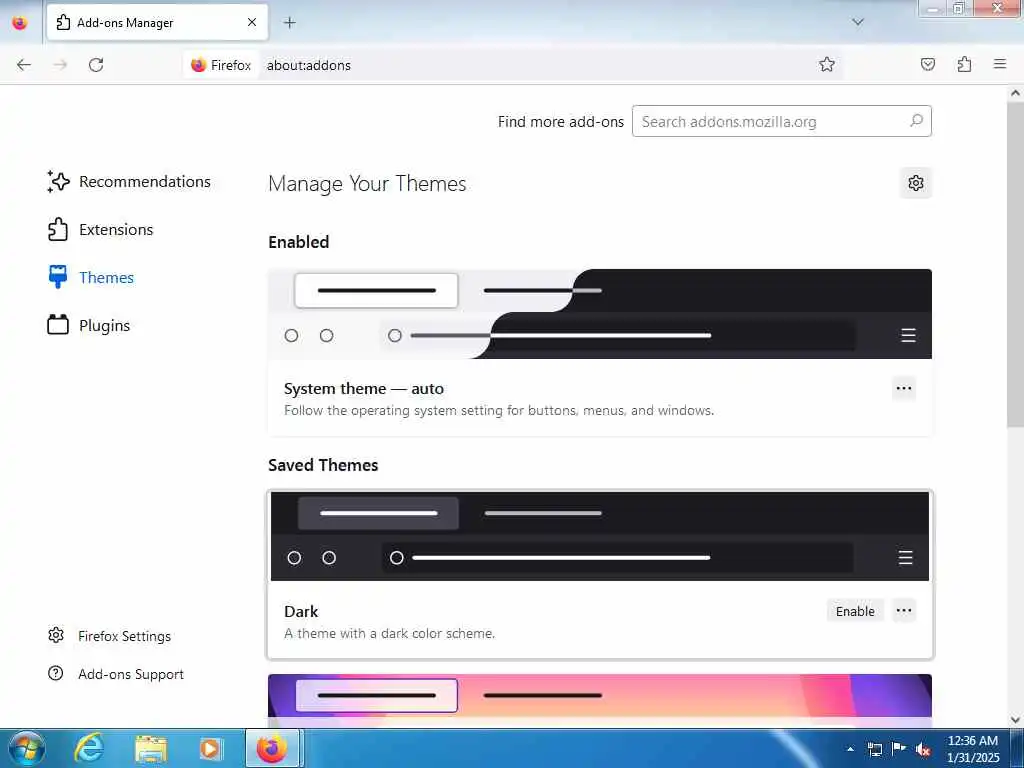Click the Dark theme preview image
The height and width of the screenshot is (768, 1024).
tap(600, 537)
